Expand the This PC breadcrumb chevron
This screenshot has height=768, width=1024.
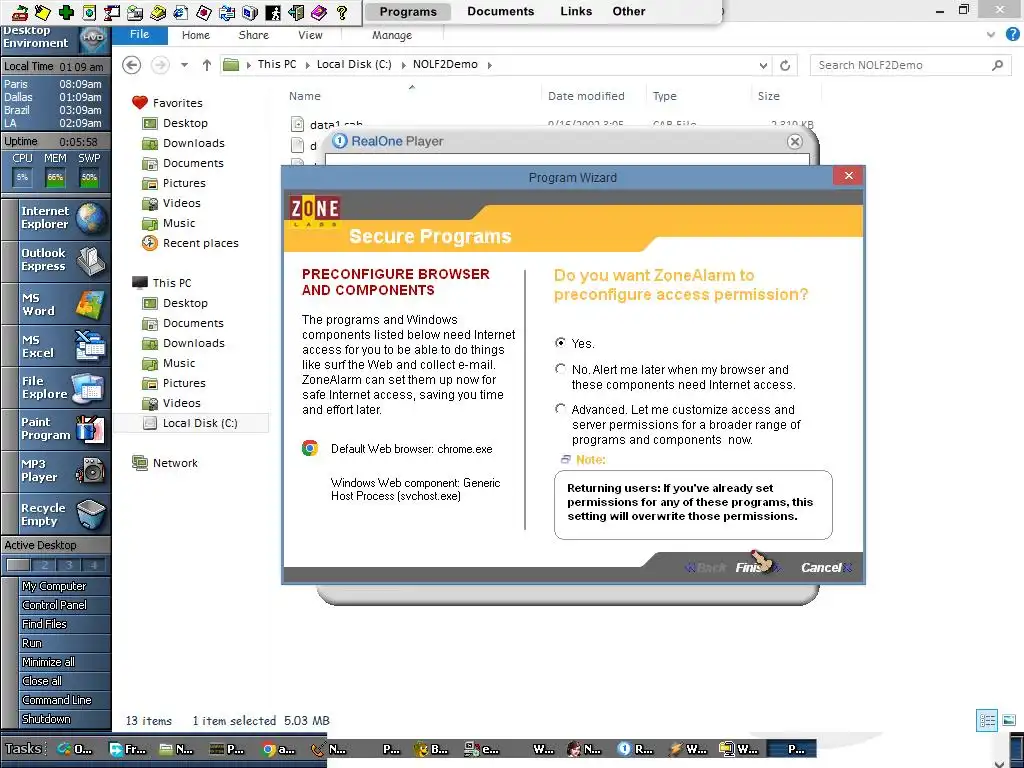point(307,65)
